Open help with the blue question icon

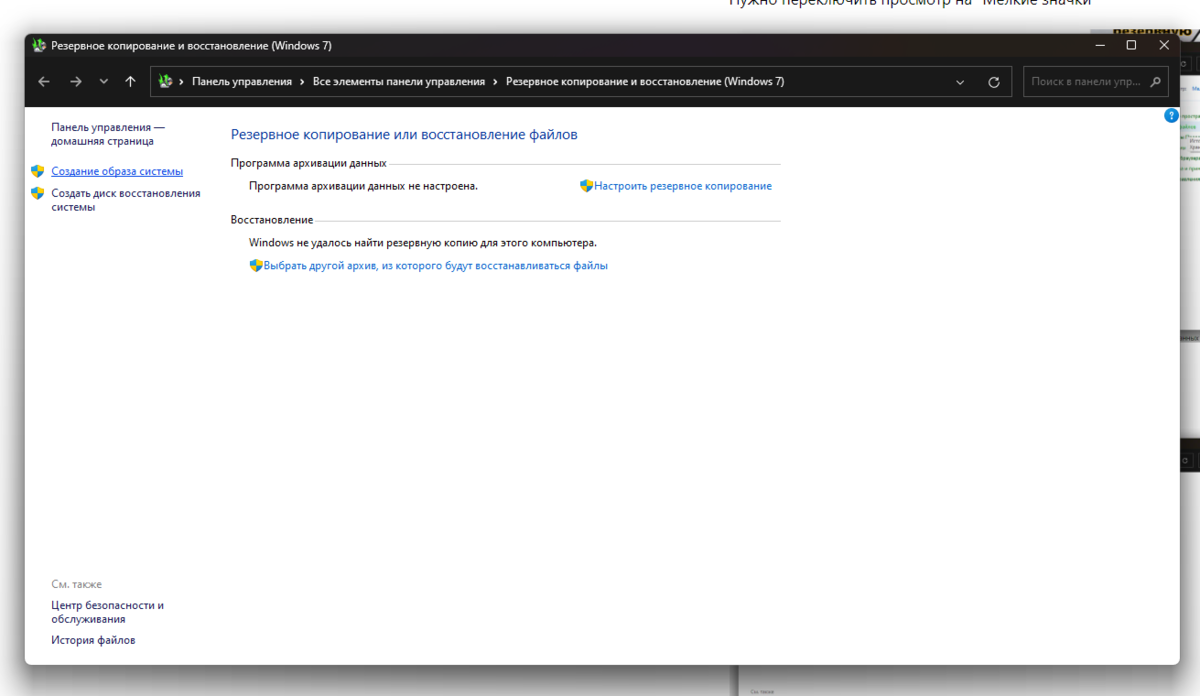[x=1171, y=116]
